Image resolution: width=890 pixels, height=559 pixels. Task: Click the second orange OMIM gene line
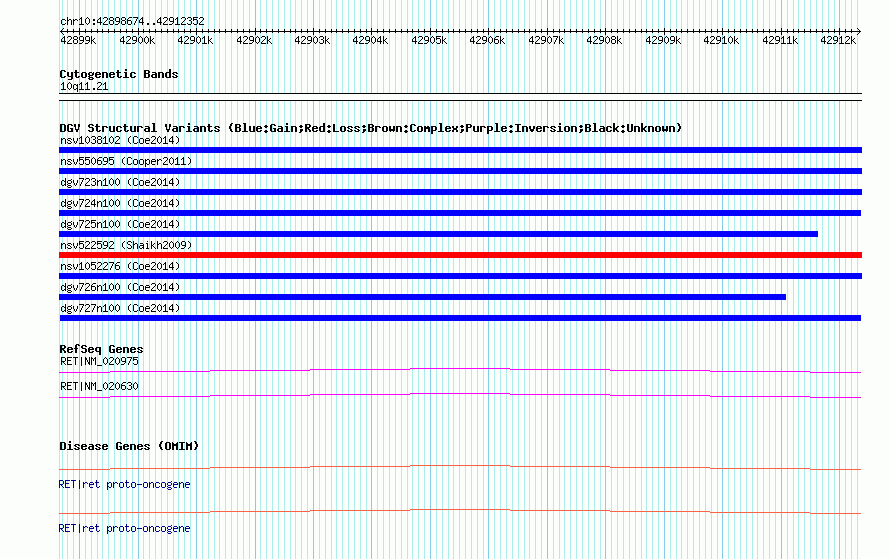(x=460, y=511)
